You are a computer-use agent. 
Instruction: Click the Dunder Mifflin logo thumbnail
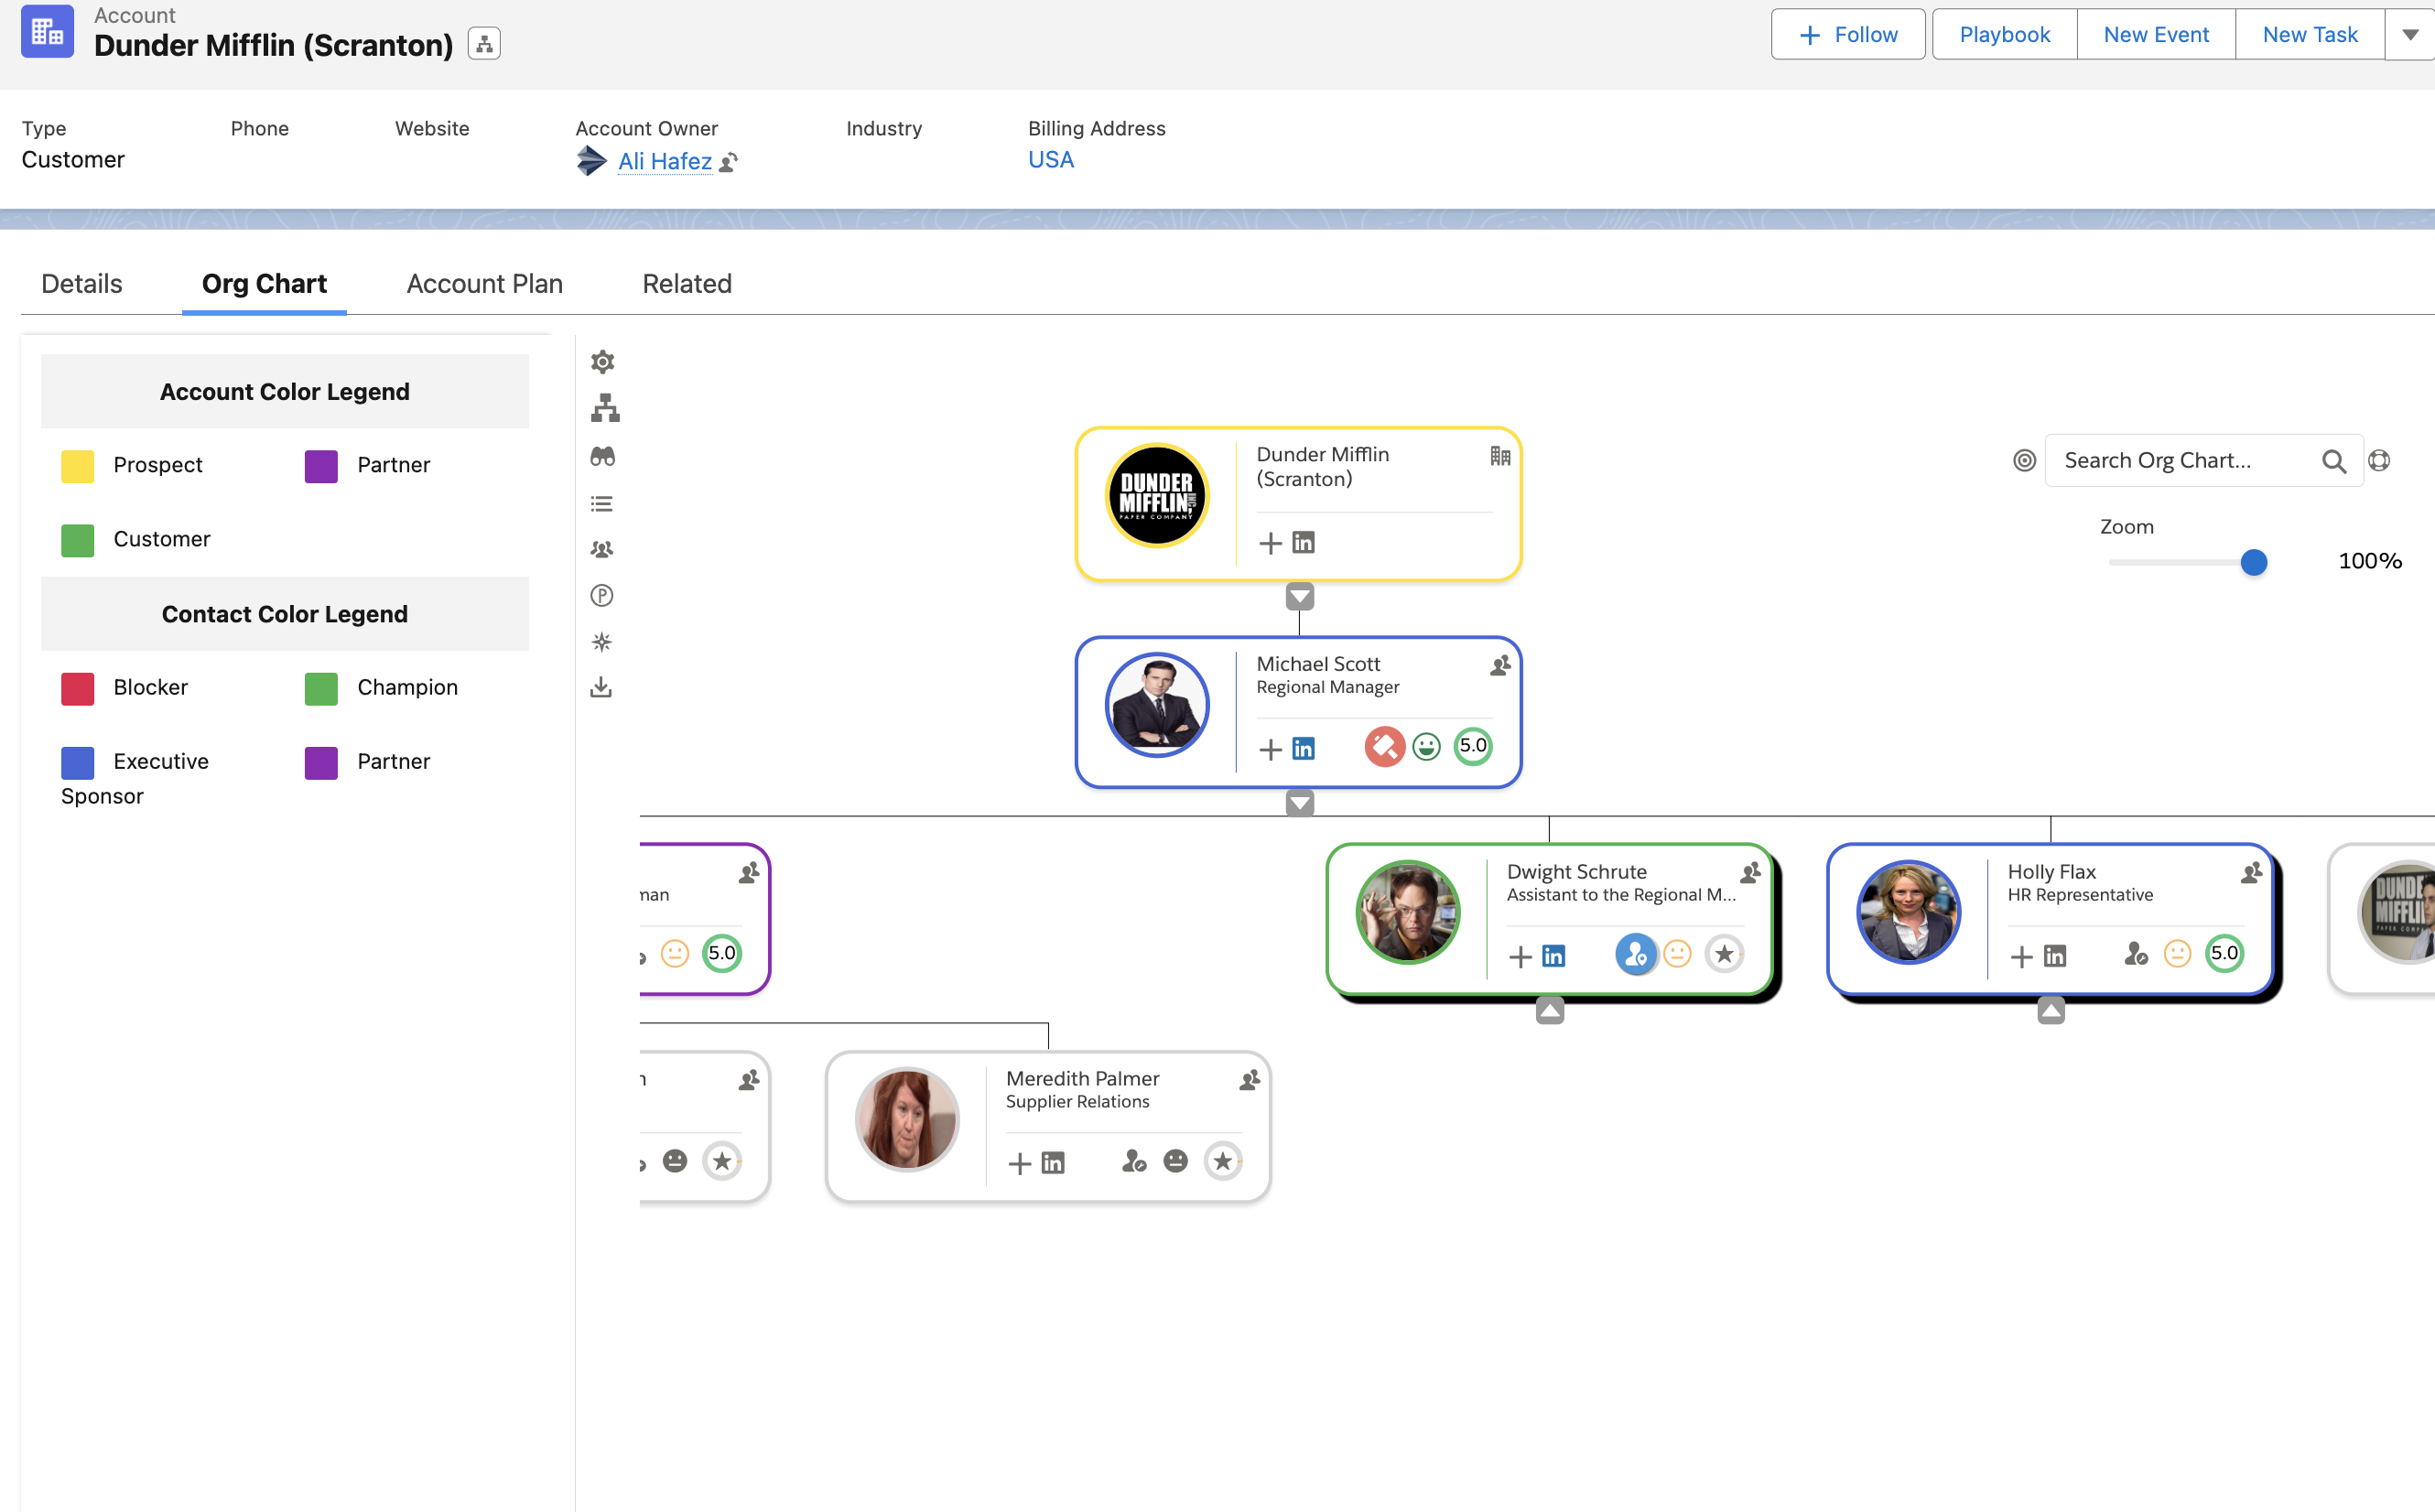pyautogui.click(x=1157, y=496)
